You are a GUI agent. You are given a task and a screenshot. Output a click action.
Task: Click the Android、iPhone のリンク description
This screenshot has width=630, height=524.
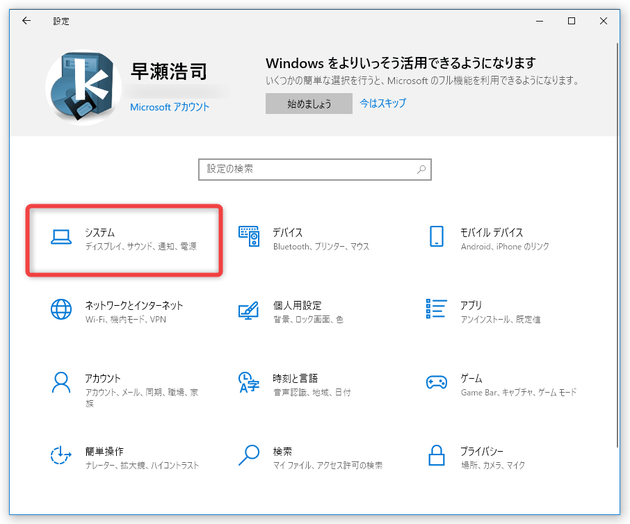point(505,246)
